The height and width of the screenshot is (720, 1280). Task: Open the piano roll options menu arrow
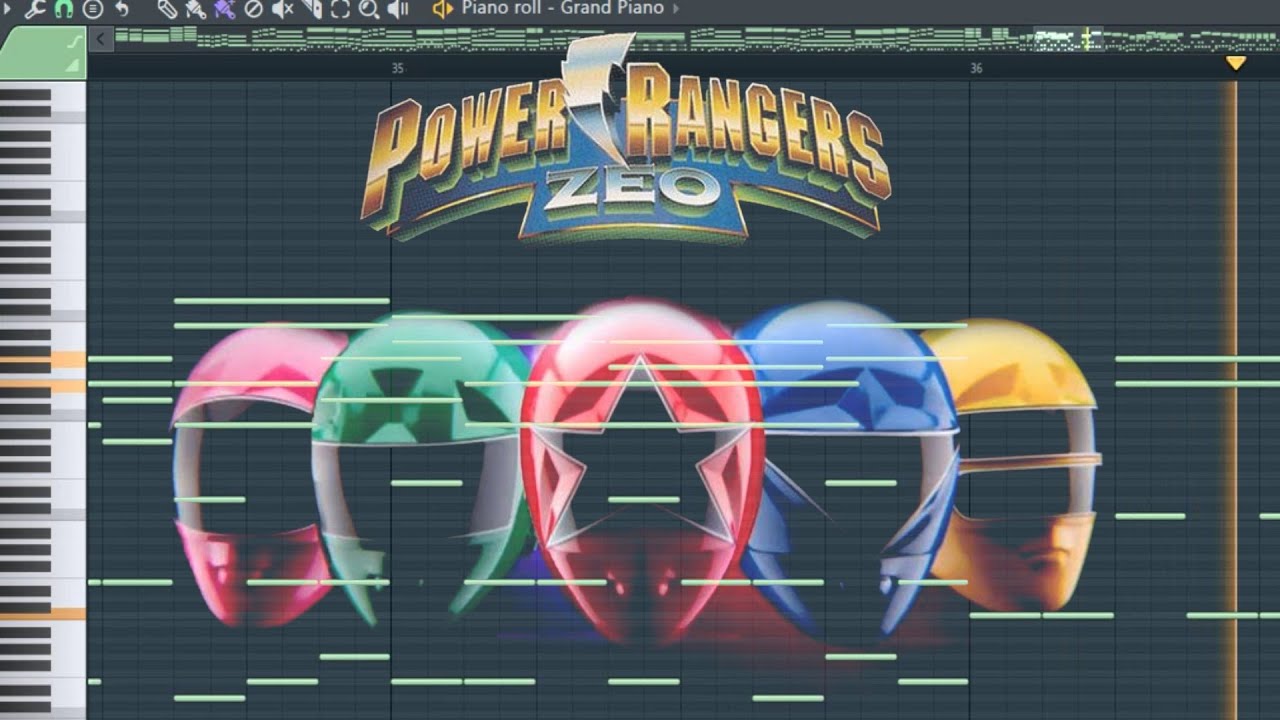tap(8, 9)
